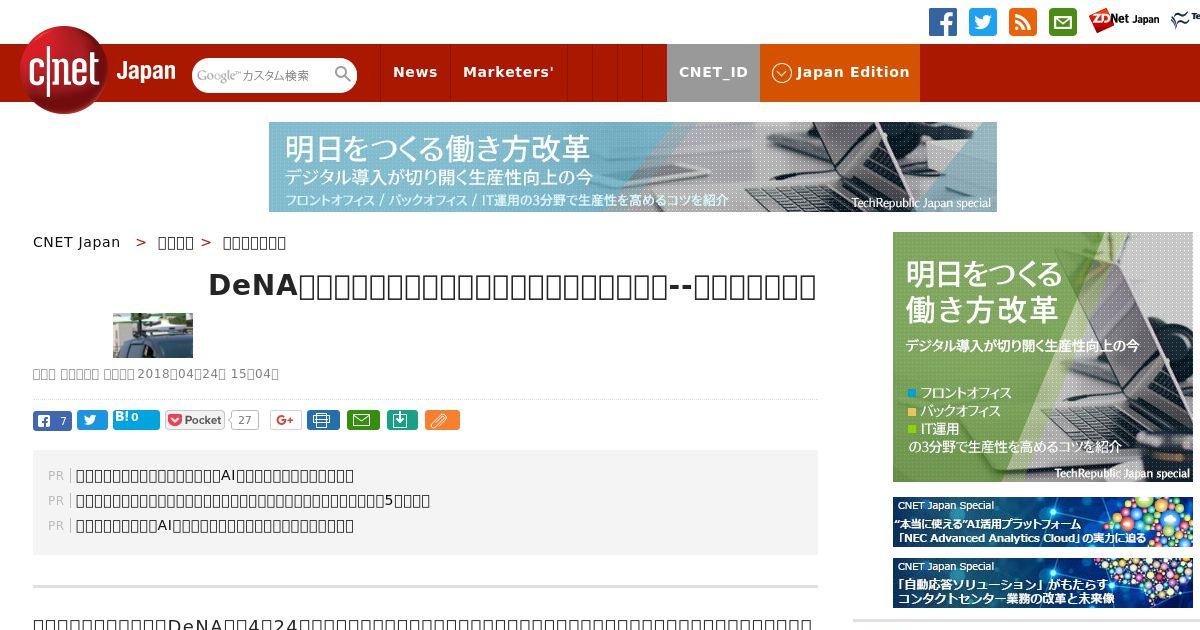Viewport: 1200px width, 630px height.
Task: Open the top banner ad about work-style reform
Action: coord(633,167)
